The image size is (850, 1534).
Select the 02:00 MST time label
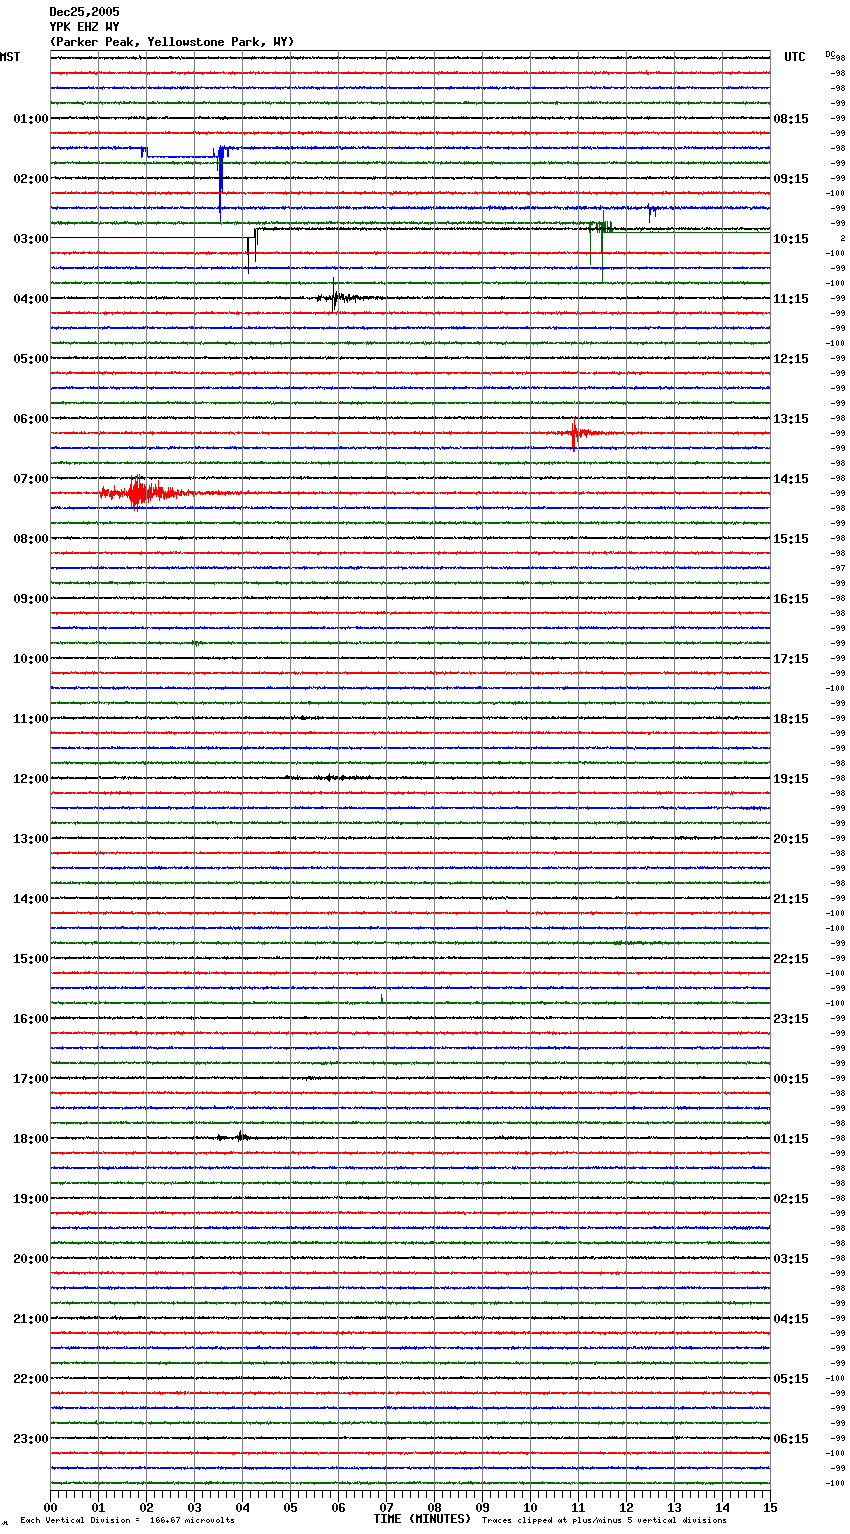click(x=31, y=179)
